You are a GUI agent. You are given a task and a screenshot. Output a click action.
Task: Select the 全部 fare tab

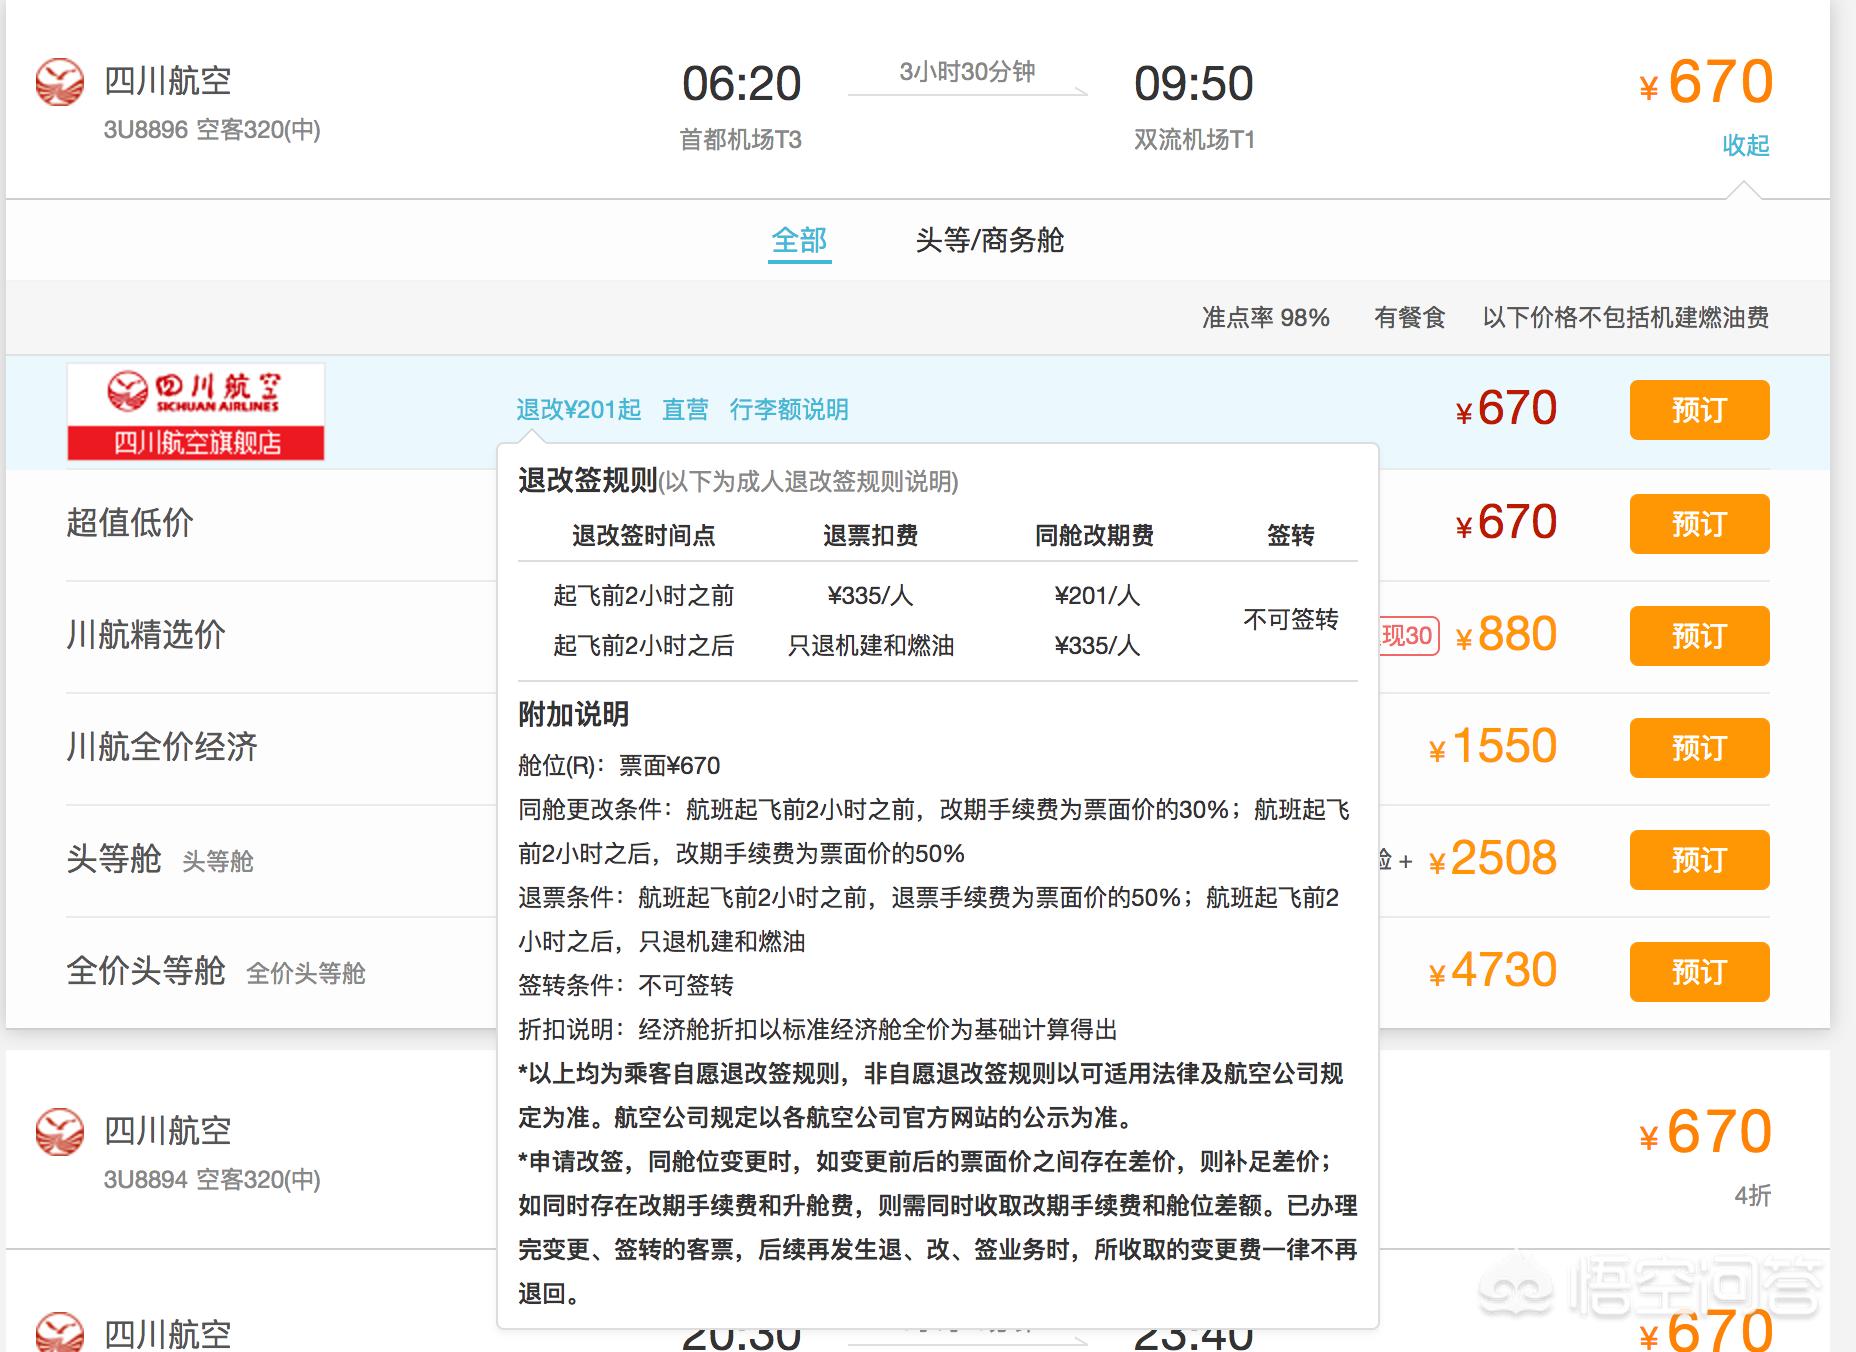pos(799,240)
